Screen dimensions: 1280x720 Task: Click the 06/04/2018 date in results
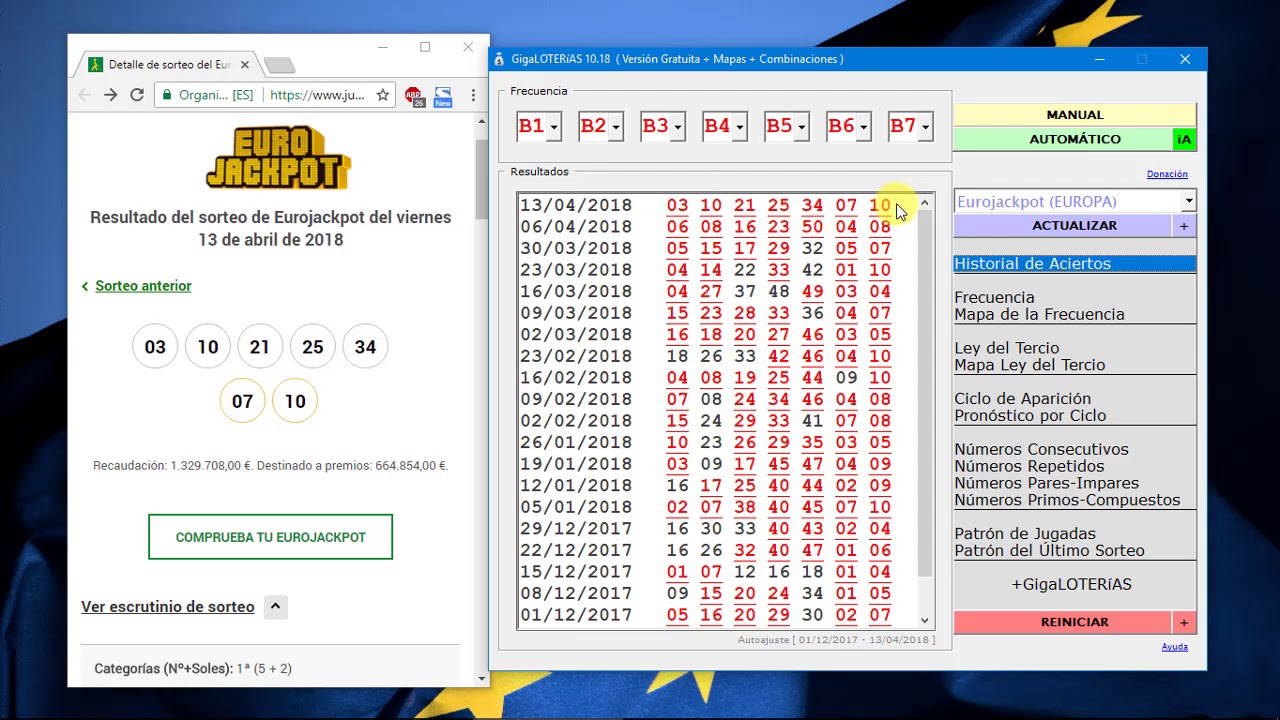pyautogui.click(x=576, y=227)
